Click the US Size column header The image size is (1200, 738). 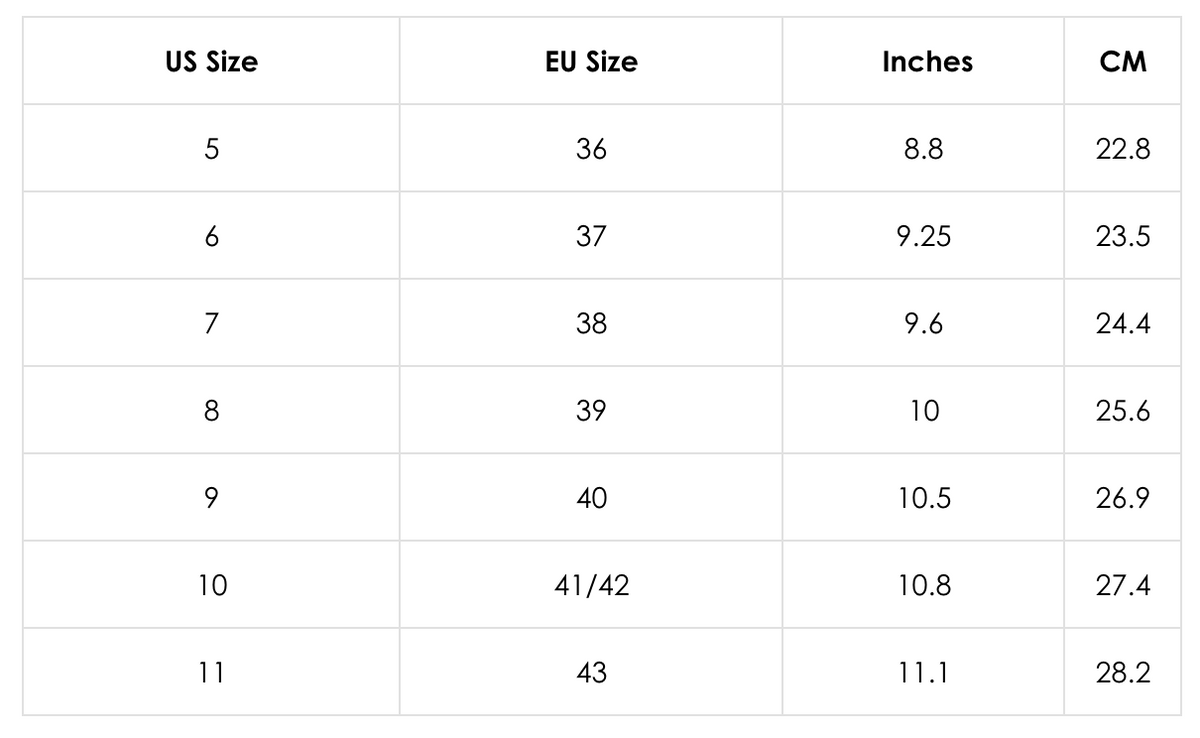click(x=211, y=62)
